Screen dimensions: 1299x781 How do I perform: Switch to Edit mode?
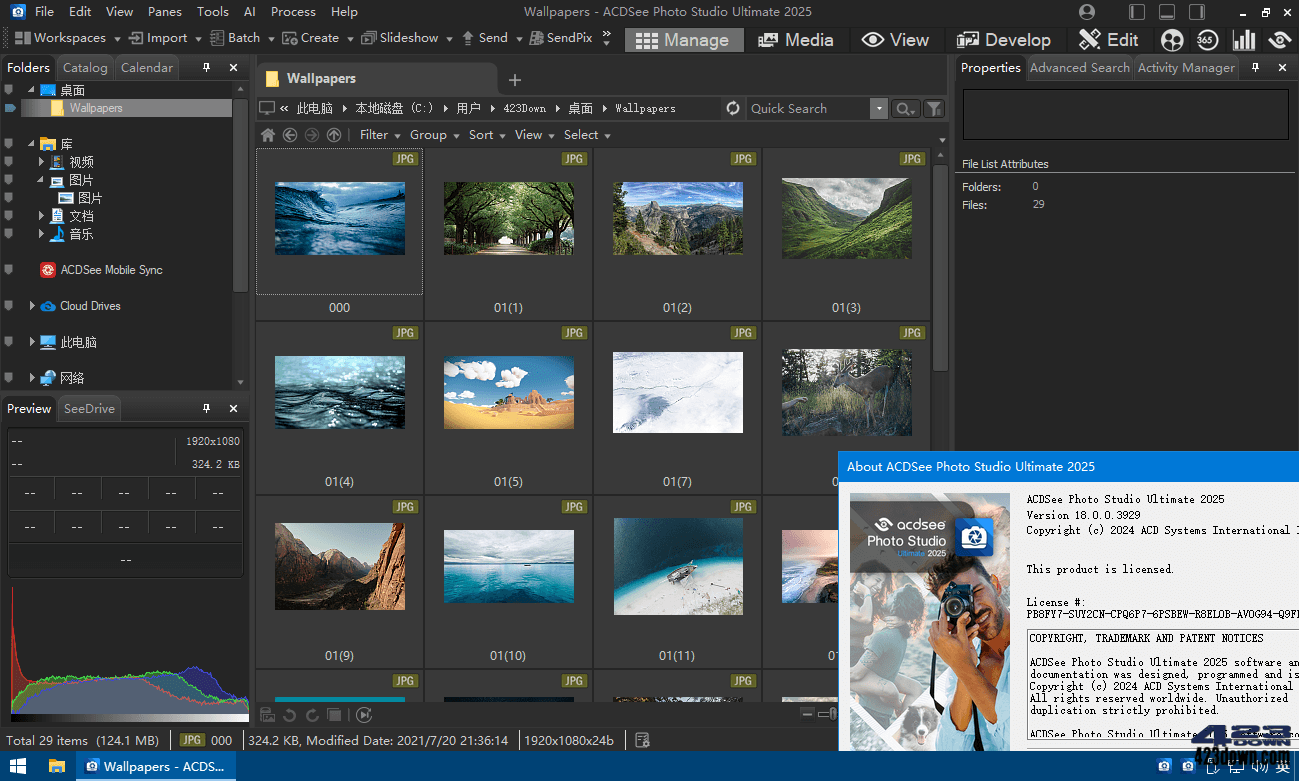coord(1108,40)
